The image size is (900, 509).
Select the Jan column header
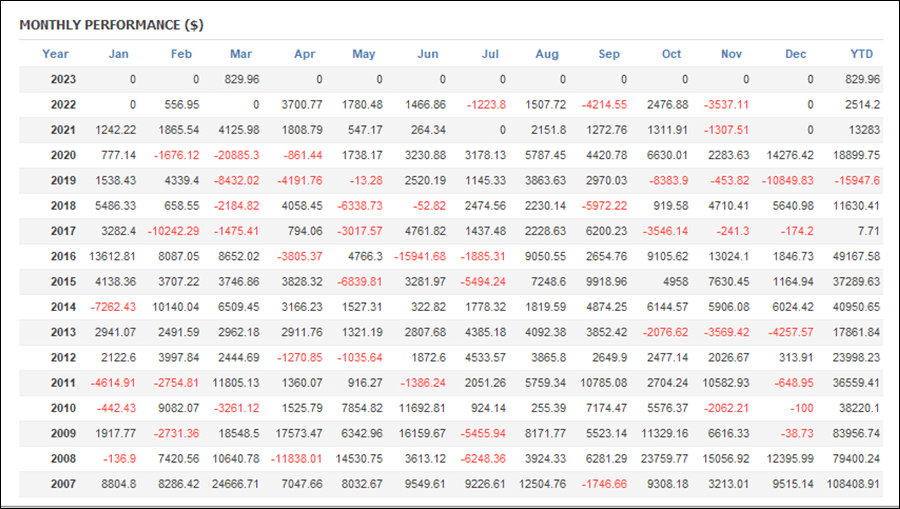pyautogui.click(x=118, y=54)
